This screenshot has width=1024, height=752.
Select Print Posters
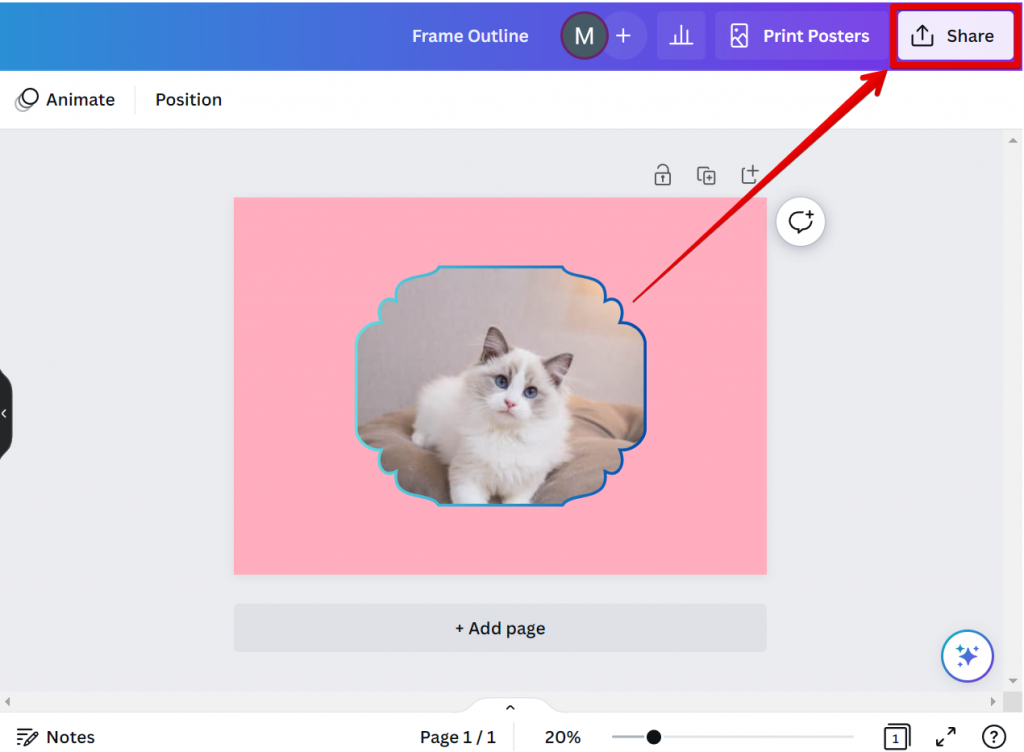pos(800,35)
